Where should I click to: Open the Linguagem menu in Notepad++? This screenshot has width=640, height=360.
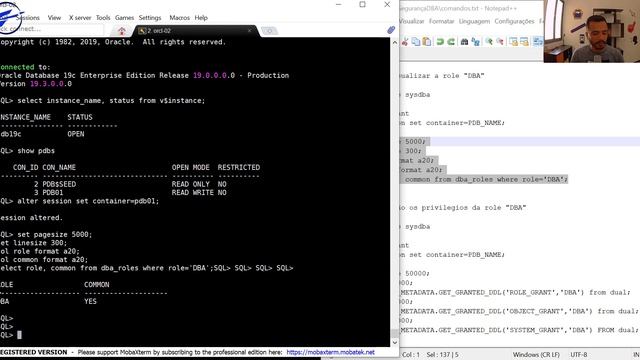coord(474,21)
